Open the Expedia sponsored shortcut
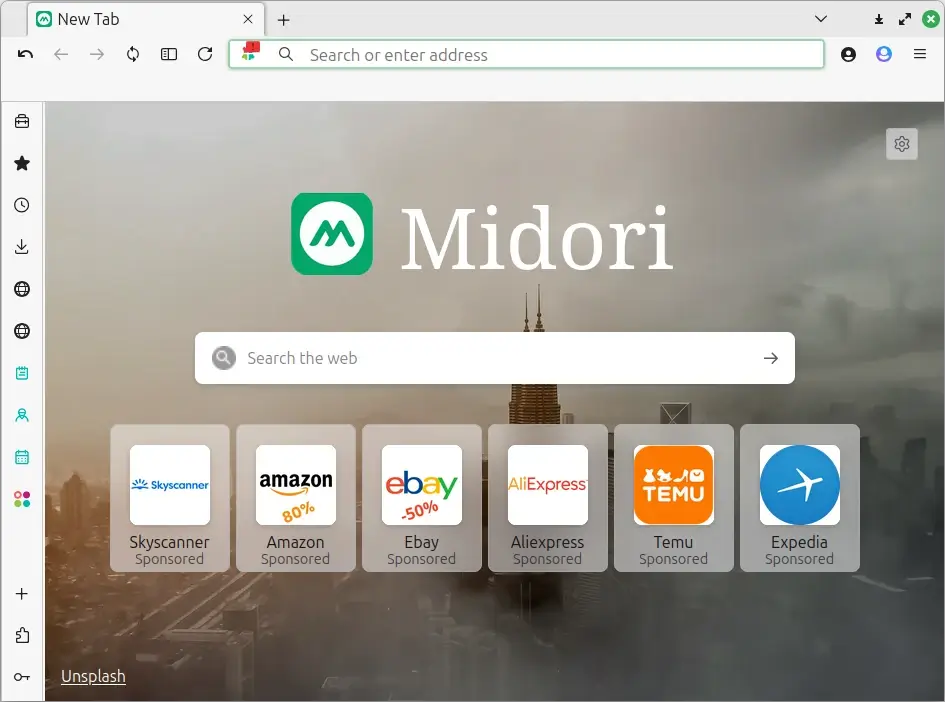Screen dimensions: 945x702 coord(799,498)
